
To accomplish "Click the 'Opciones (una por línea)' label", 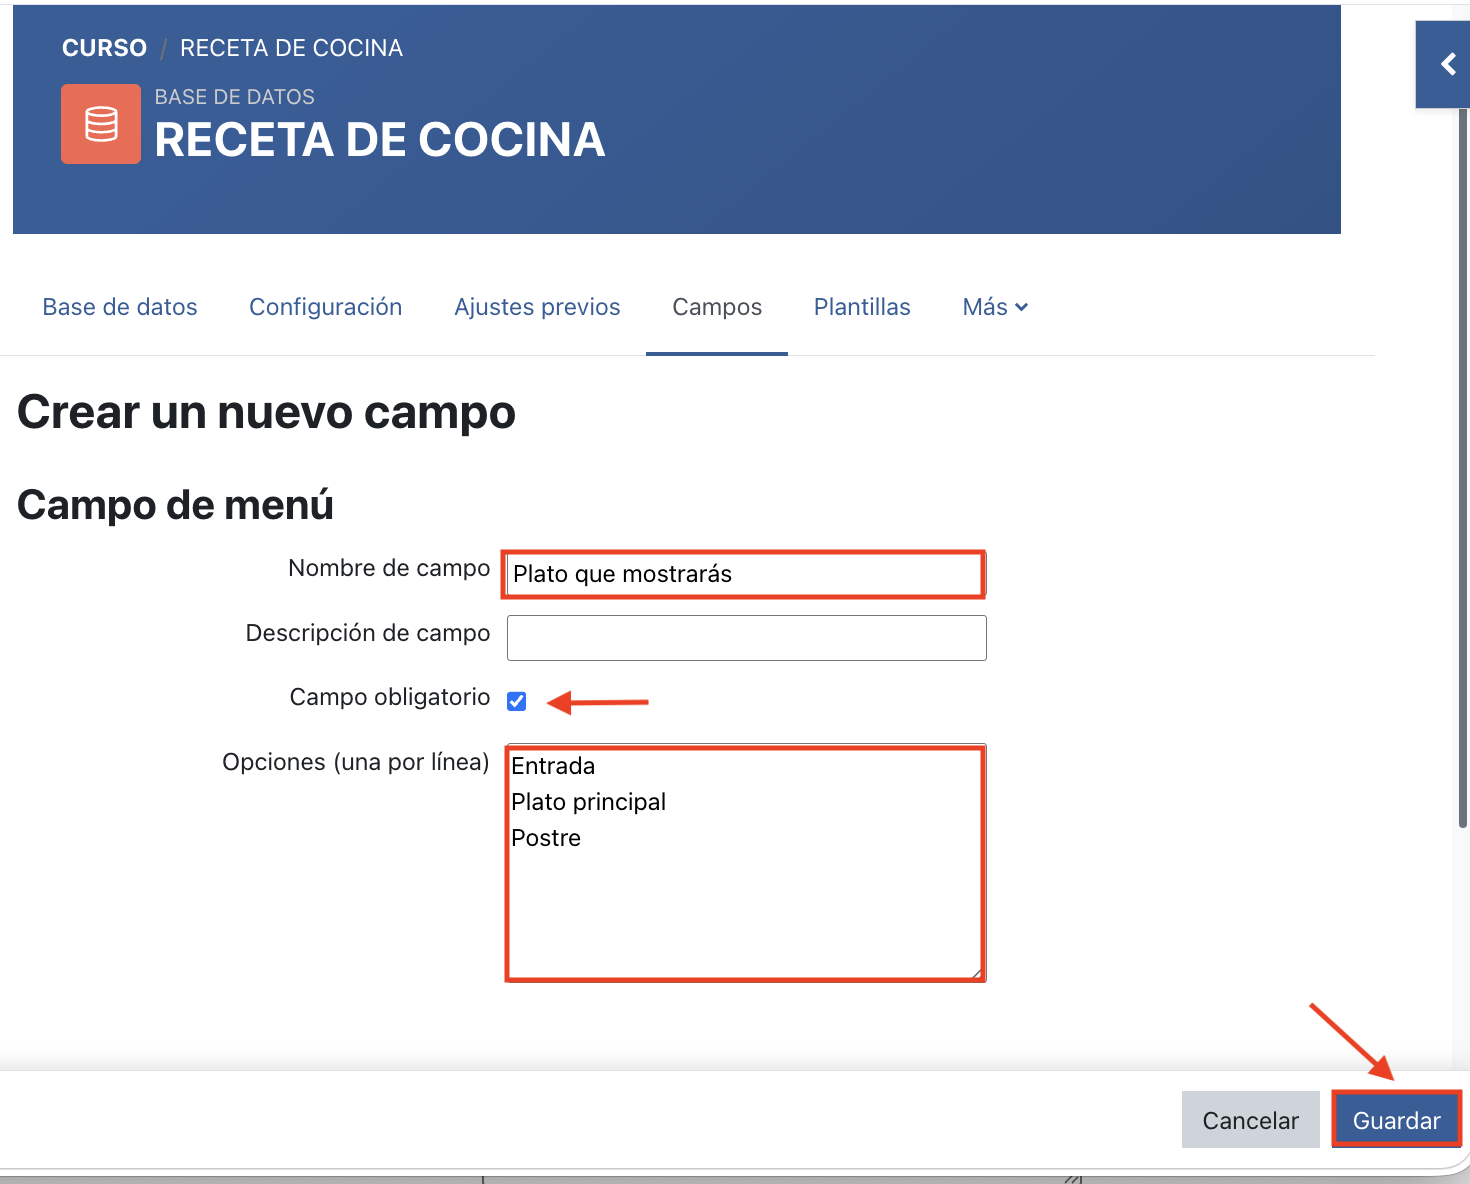I will (356, 762).
